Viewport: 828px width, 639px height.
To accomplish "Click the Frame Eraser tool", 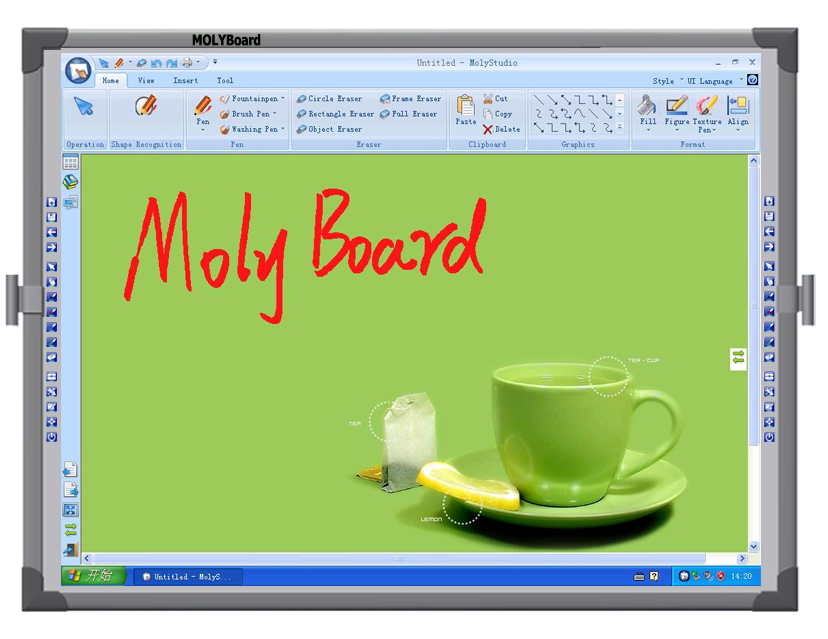I will point(410,99).
